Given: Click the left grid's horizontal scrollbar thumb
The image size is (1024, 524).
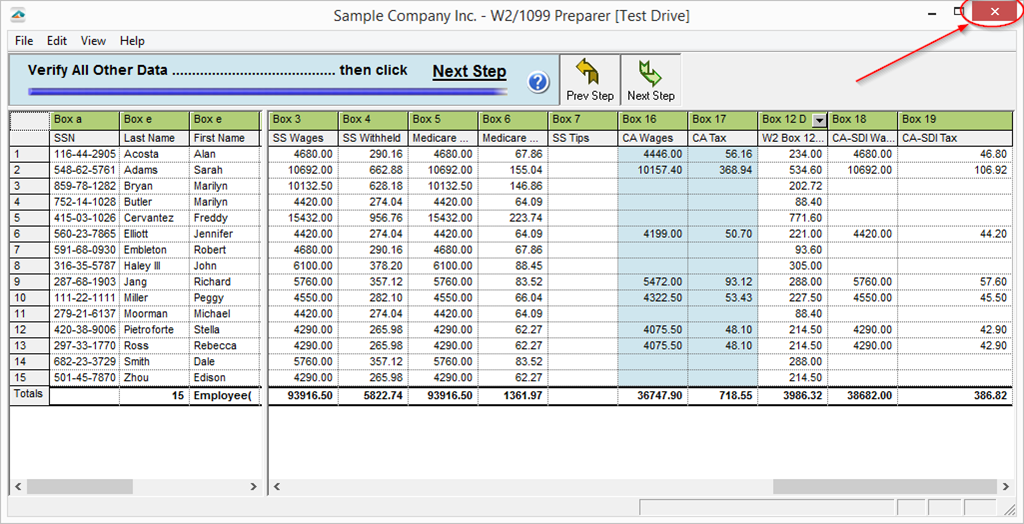Looking at the screenshot, I should (79, 487).
